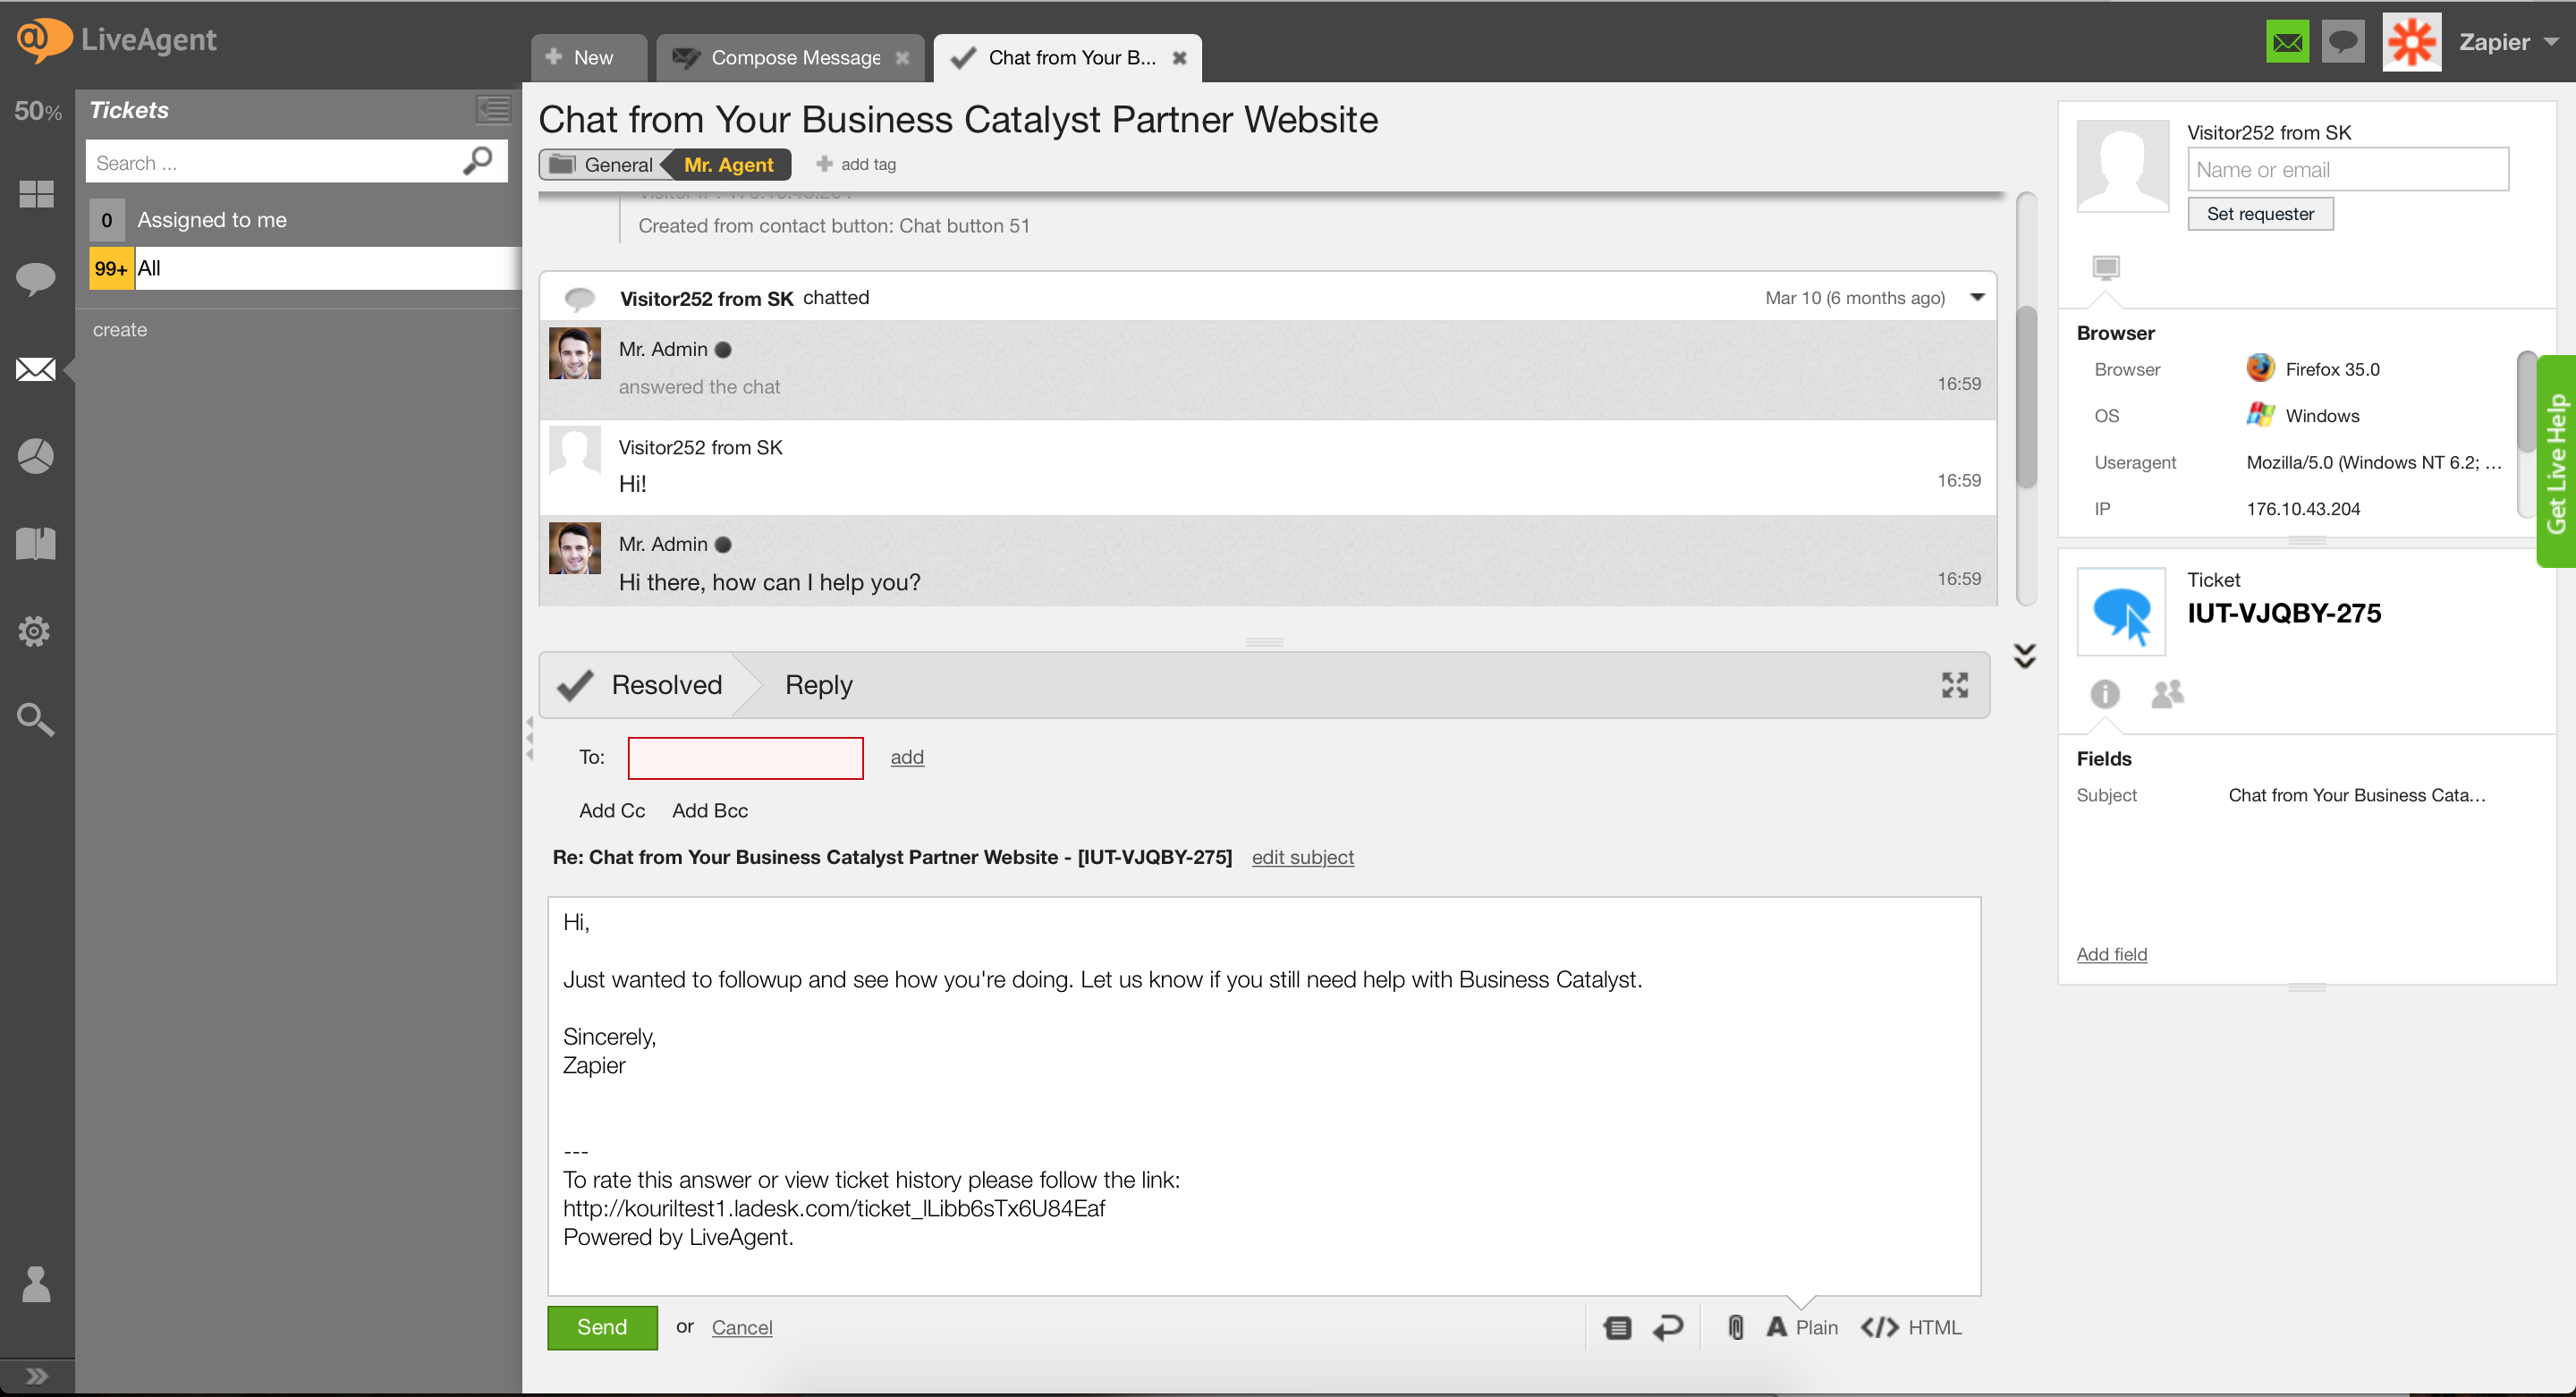Click the Name or email field
Viewport: 2576px width, 1397px height.
(2348, 170)
